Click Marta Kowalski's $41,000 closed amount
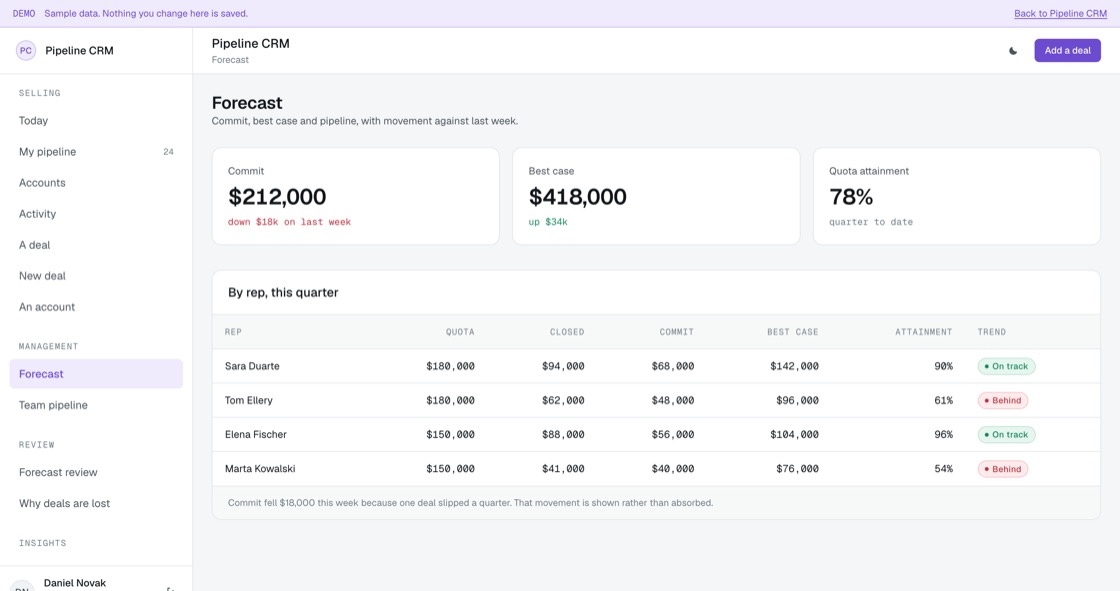The width and height of the screenshot is (1120, 591). click(563, 469)
